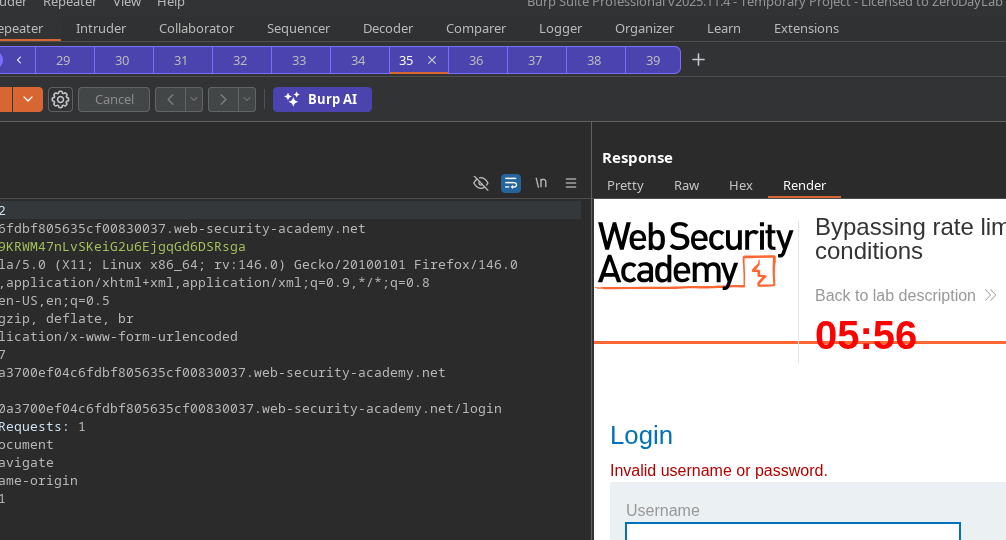The height and width of the screenshot is (540, 1006).
Task: Open Repeater request settings gear
Action: (60, 99)
